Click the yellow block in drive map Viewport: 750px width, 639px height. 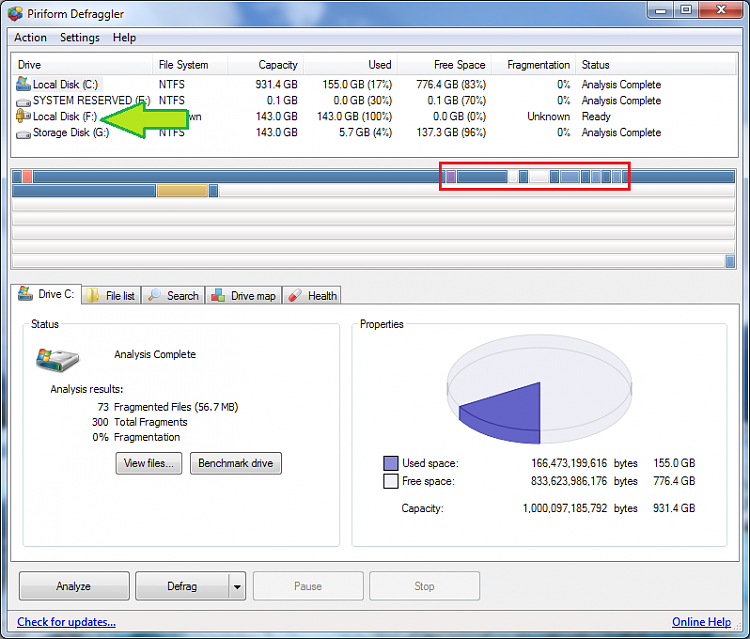point(182,191)
